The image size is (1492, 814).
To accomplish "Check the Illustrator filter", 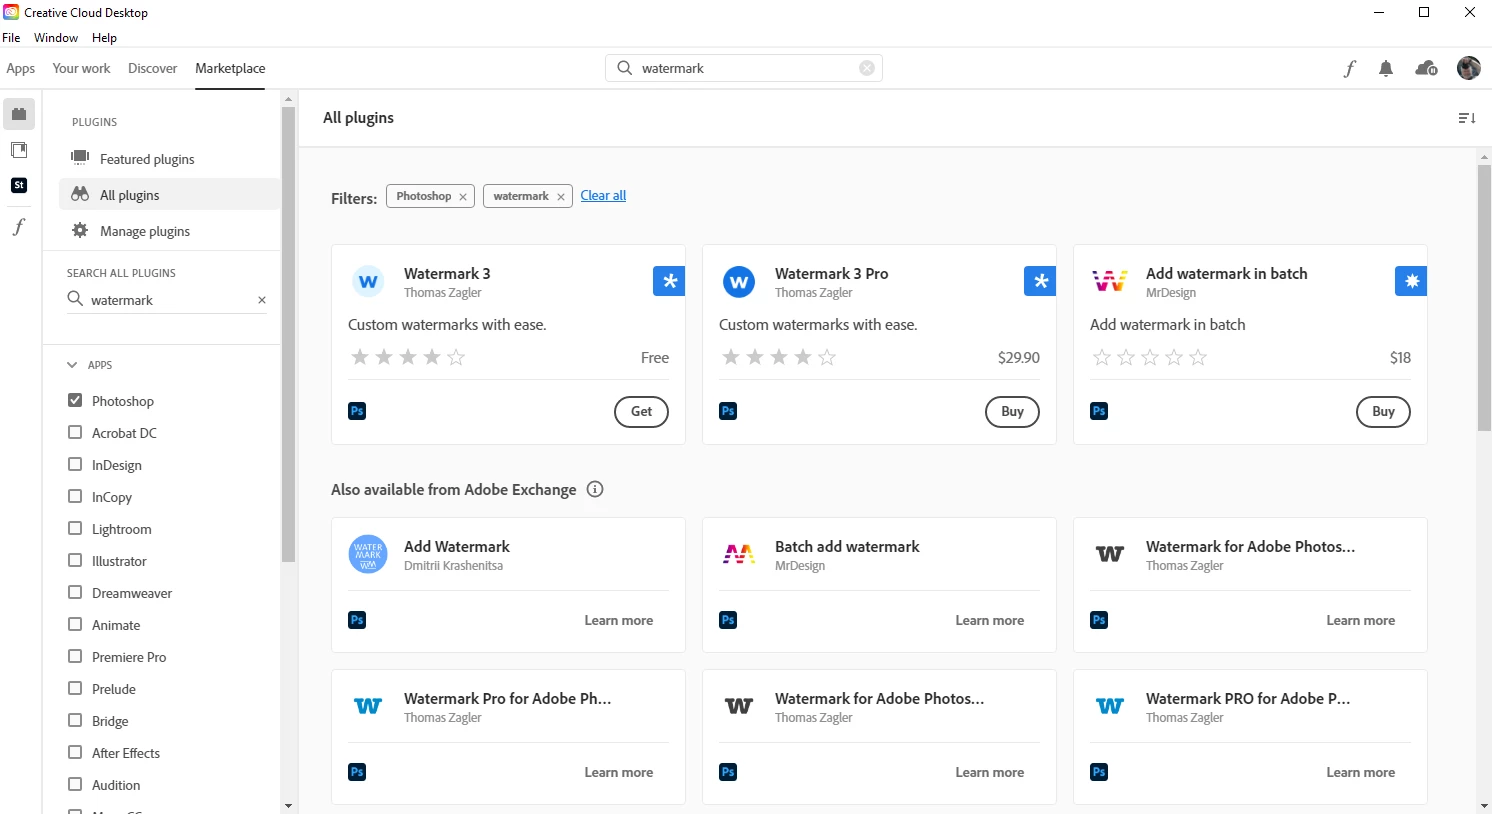I will pyautogui.click(x=75, y=560).
